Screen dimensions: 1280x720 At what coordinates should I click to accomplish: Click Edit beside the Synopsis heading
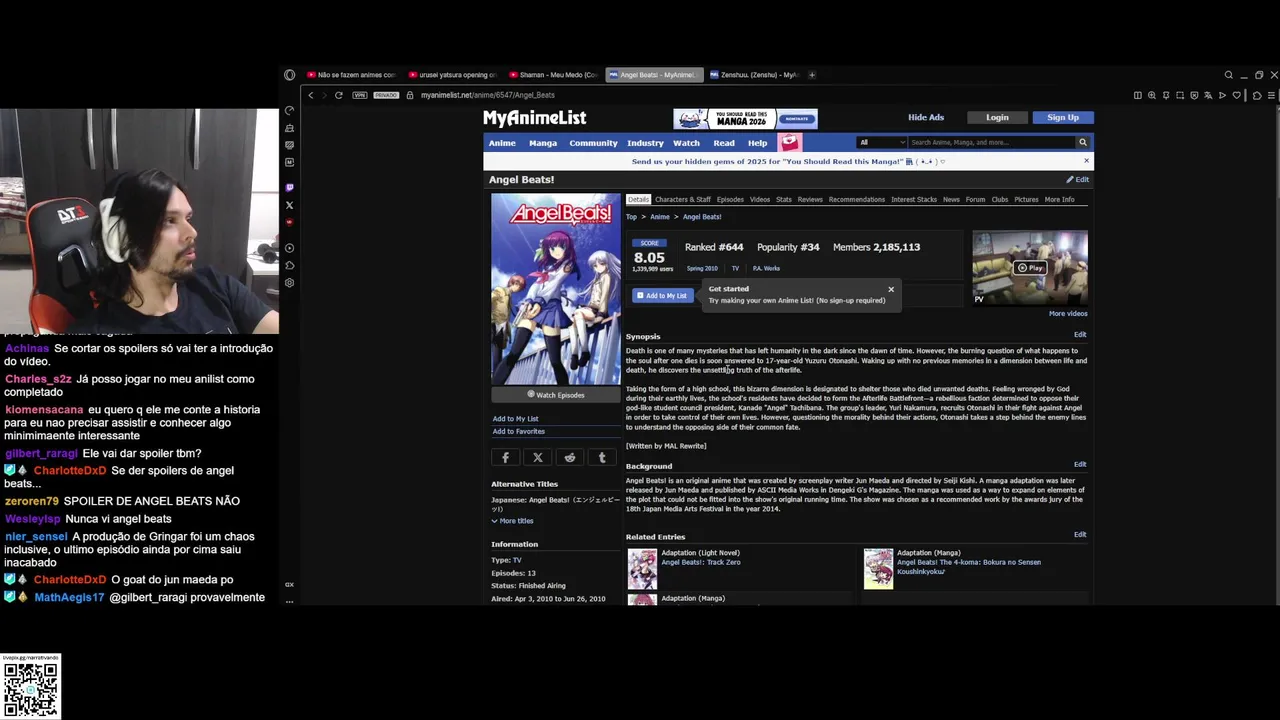1080,334
